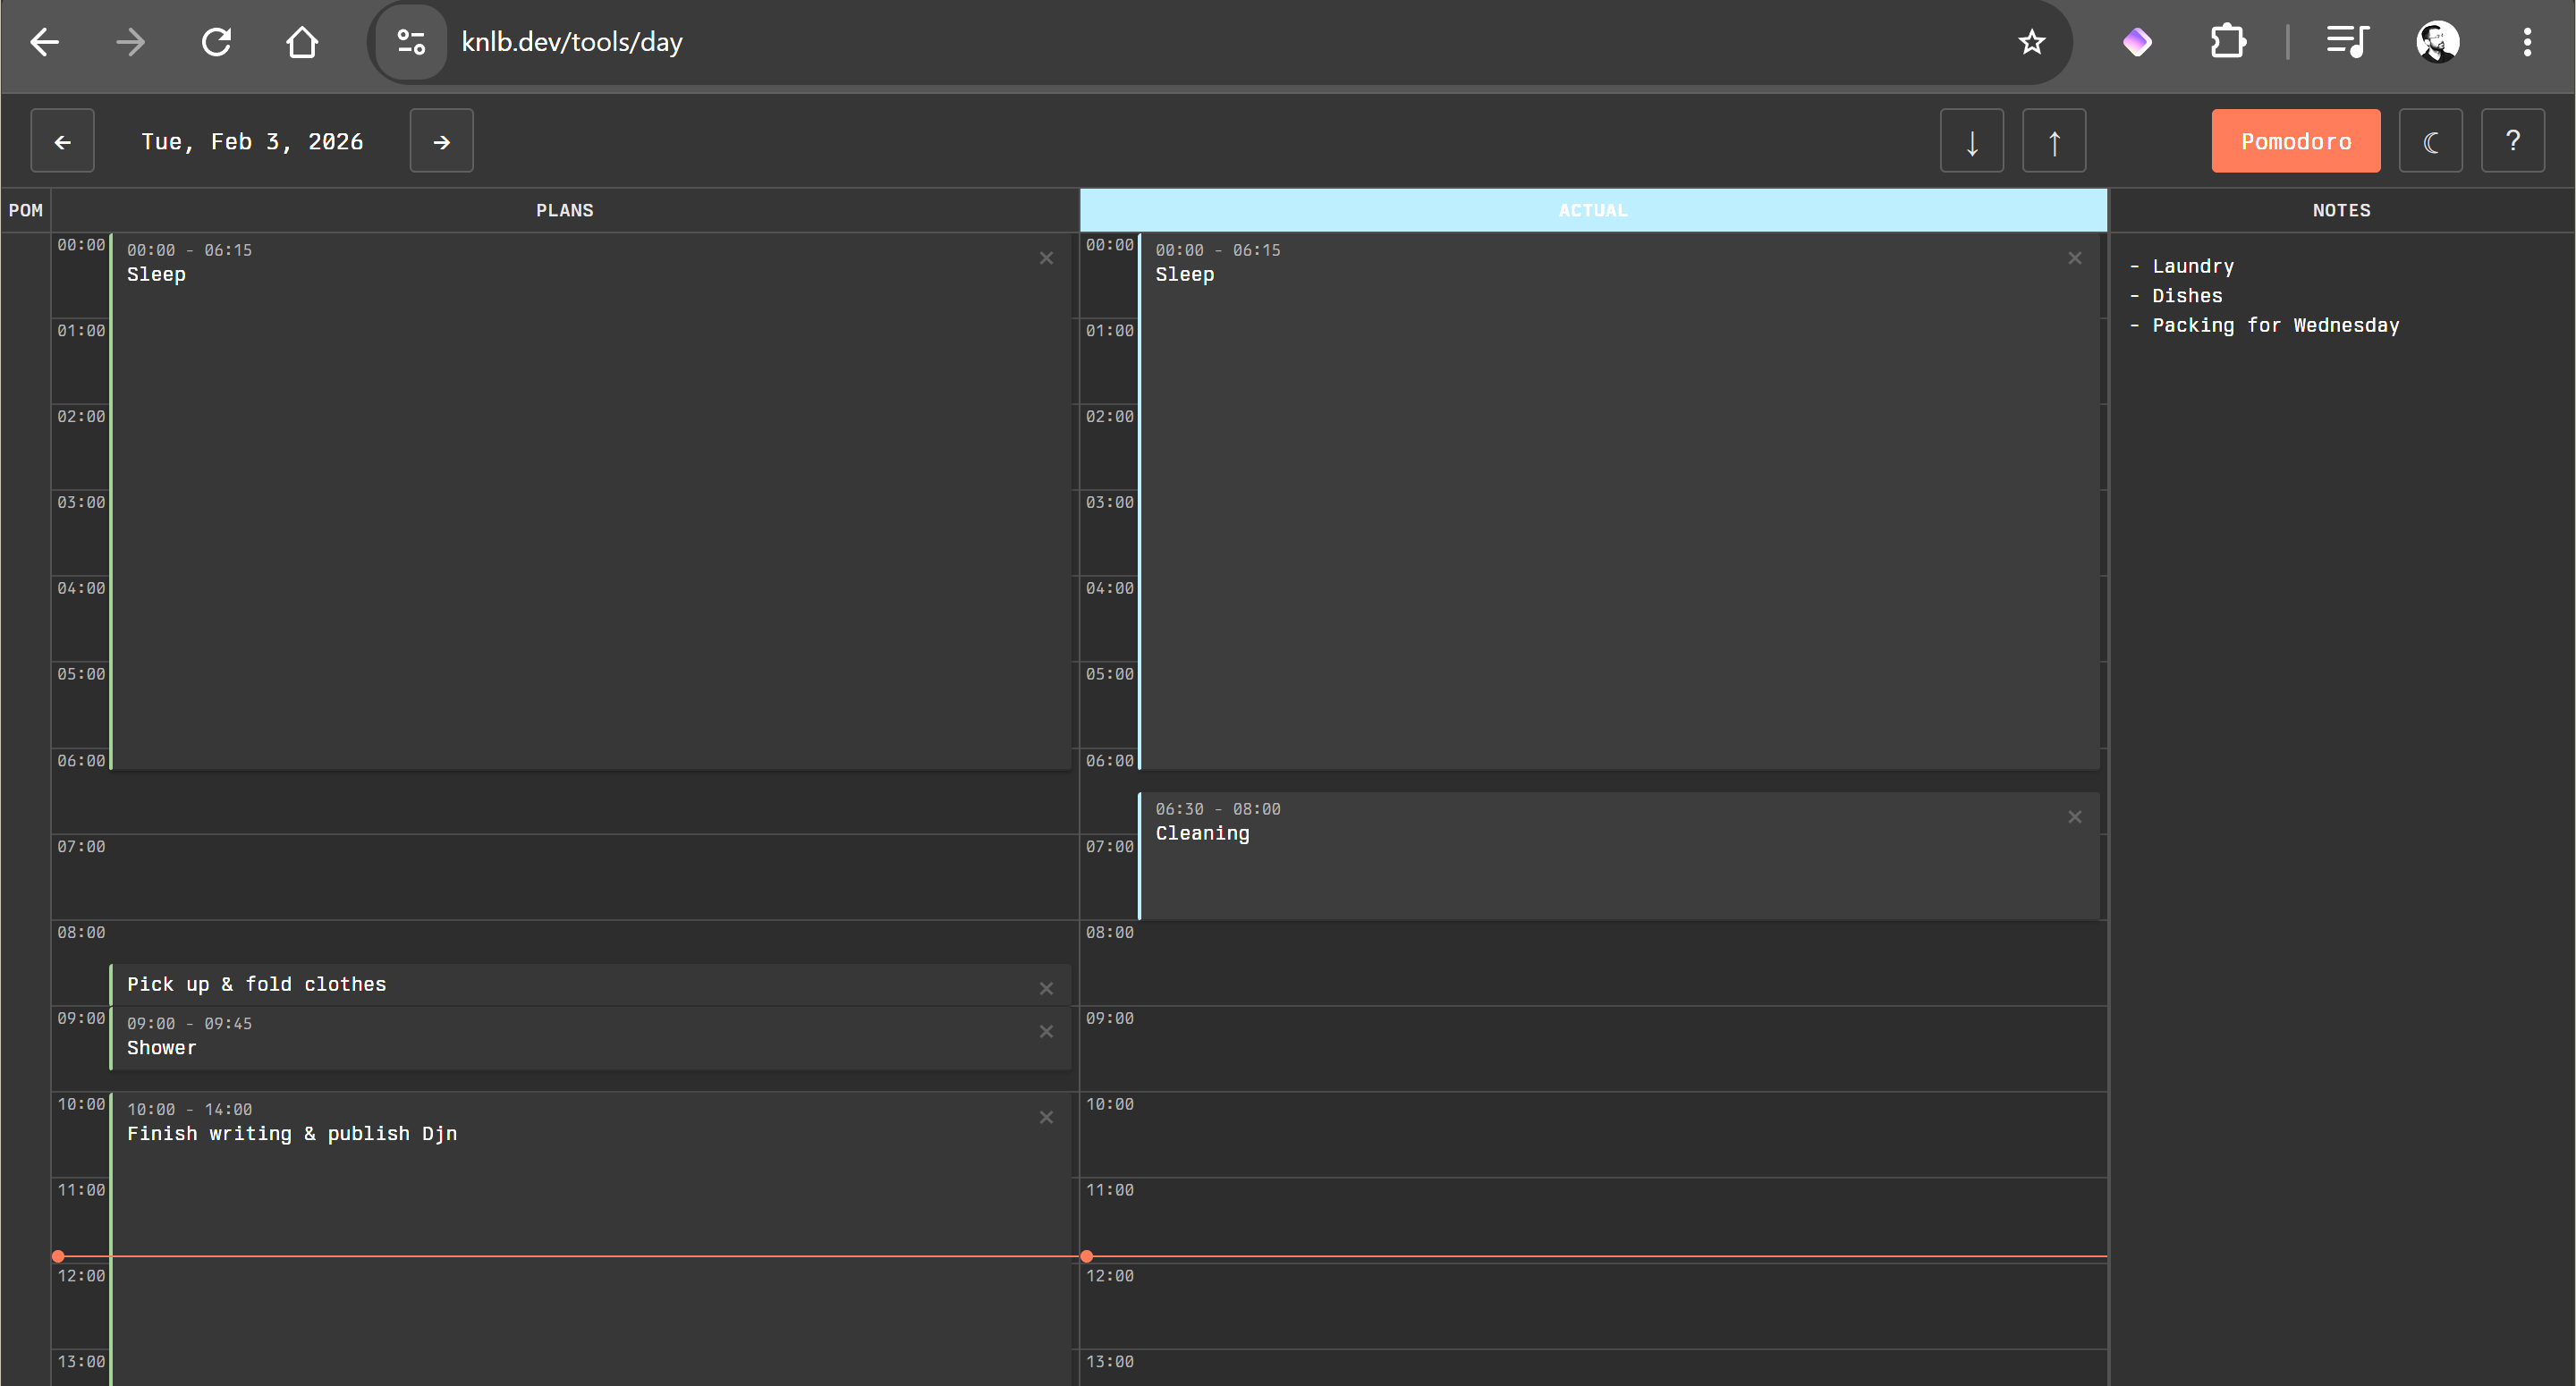Open help with question mark button
The height and width of the screenshot is (1386, 2576).
tap(2512, 141)
